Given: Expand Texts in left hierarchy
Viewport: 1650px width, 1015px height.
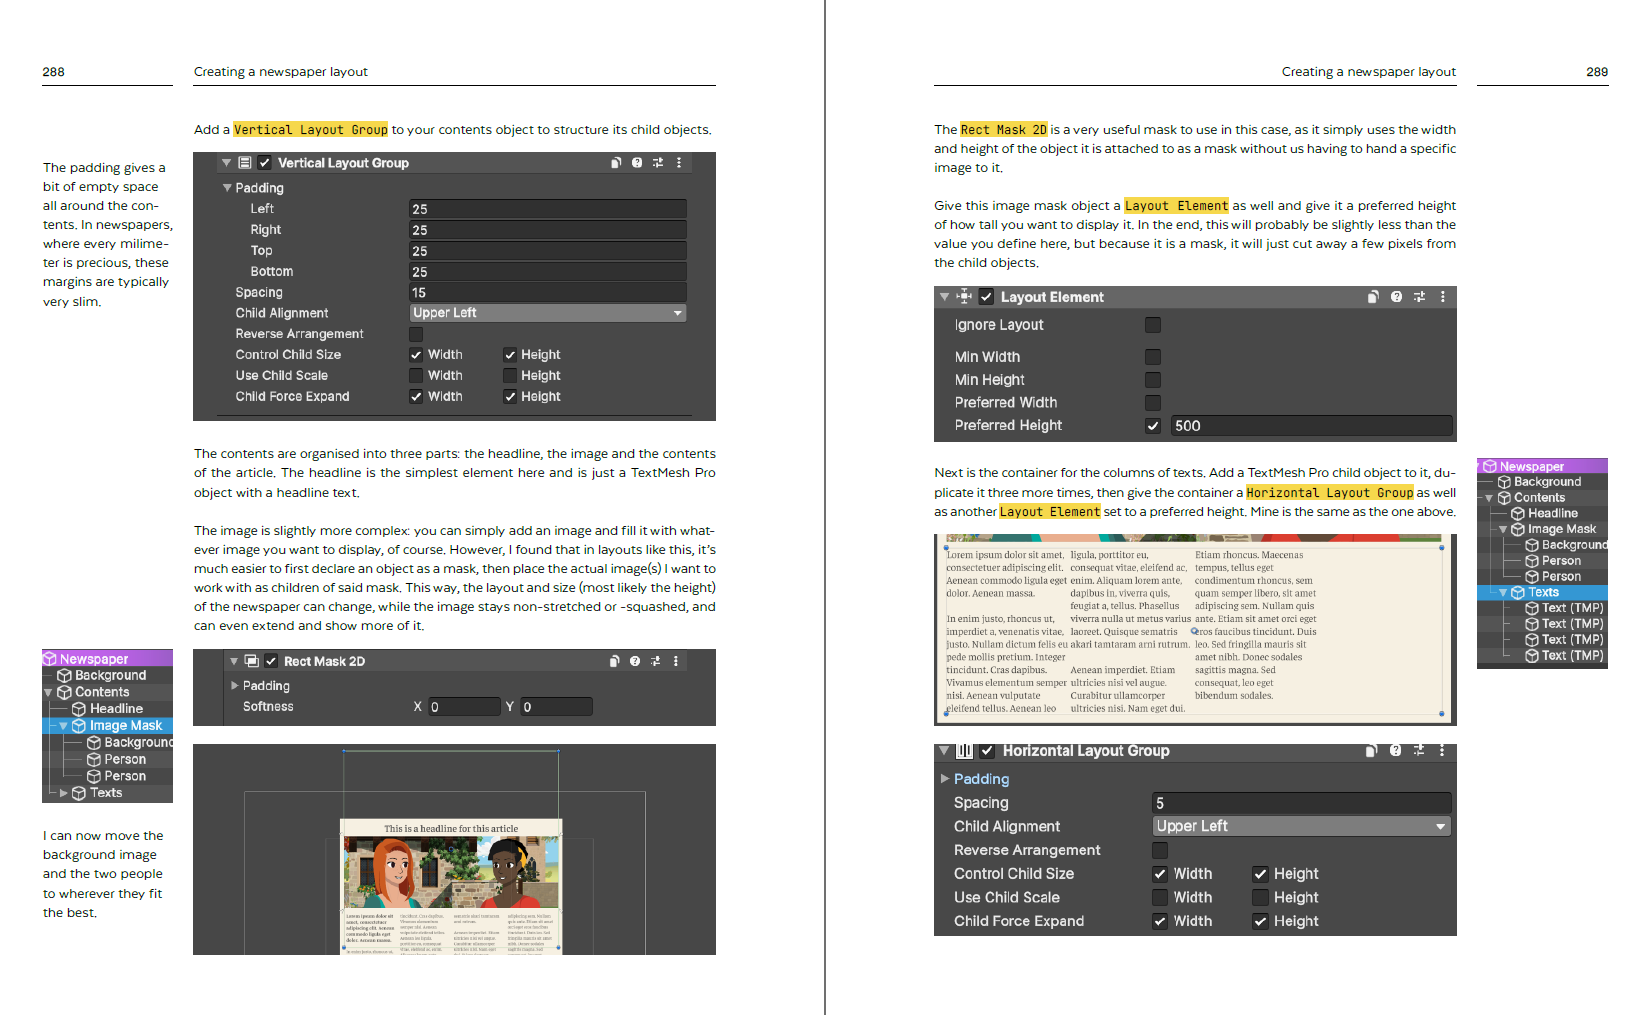Looking at the screenshot, I should (x=64, y=793).
